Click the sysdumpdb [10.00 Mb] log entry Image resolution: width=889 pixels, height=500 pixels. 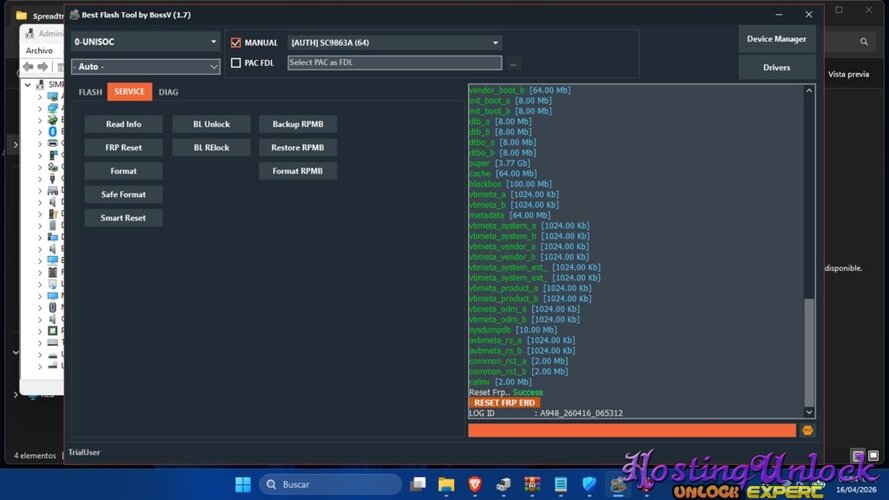[513, 330]
